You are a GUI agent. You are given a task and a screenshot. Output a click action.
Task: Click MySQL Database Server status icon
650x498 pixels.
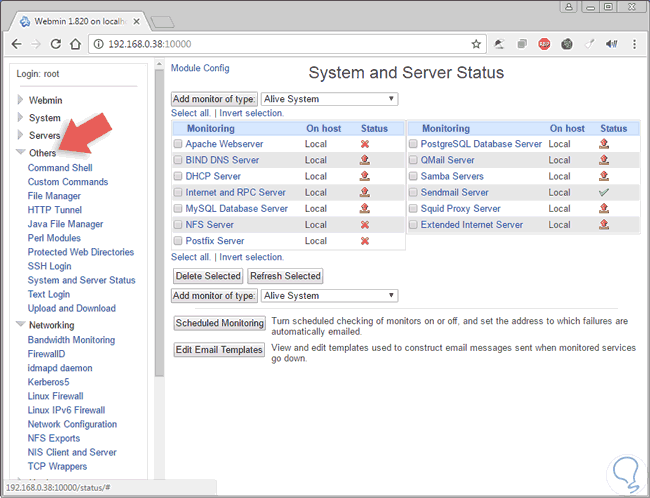click(365, 208)
